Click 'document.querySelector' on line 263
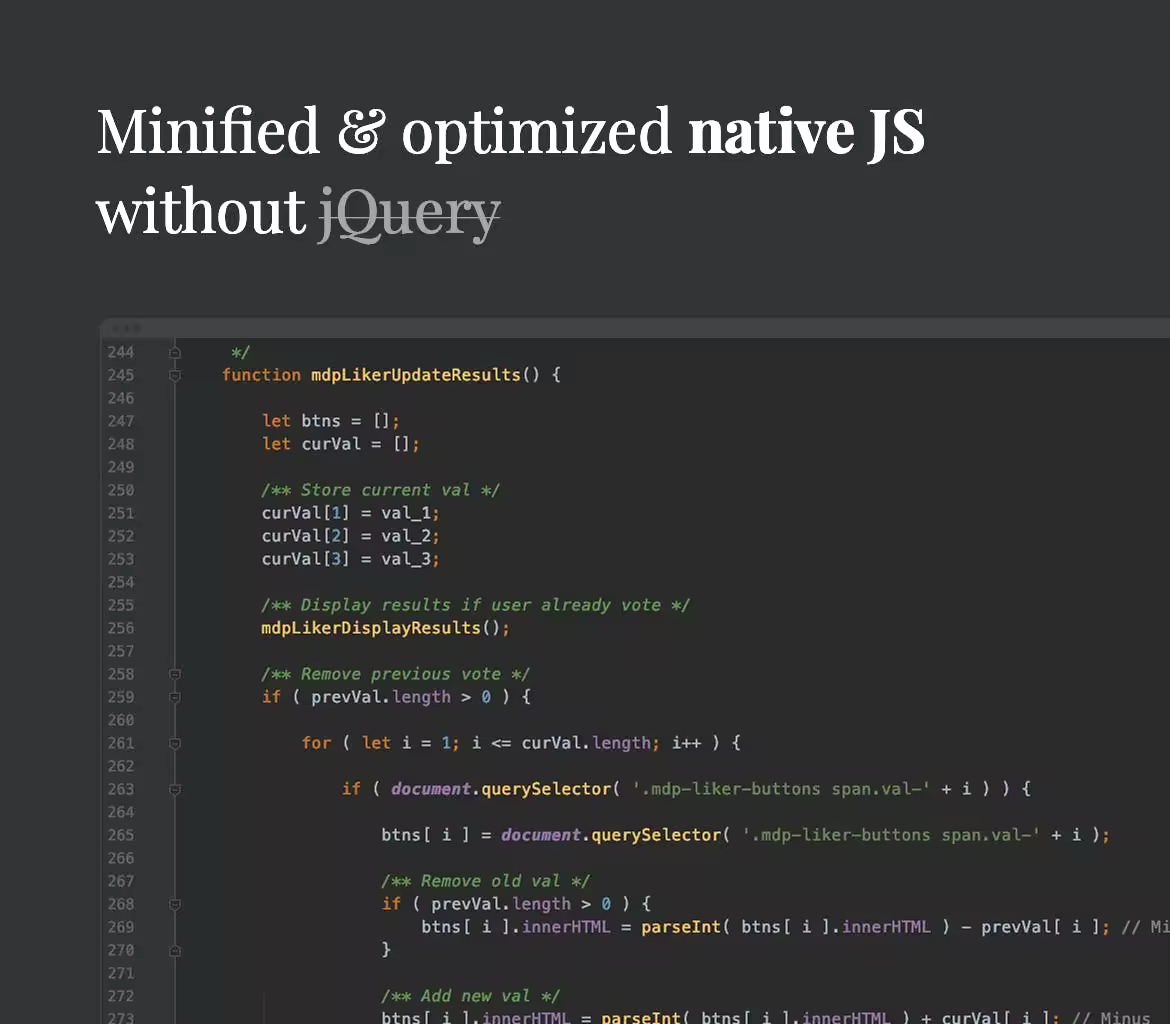The height and width of the screenshot is (1024, 1170). [x=501, y=789]
